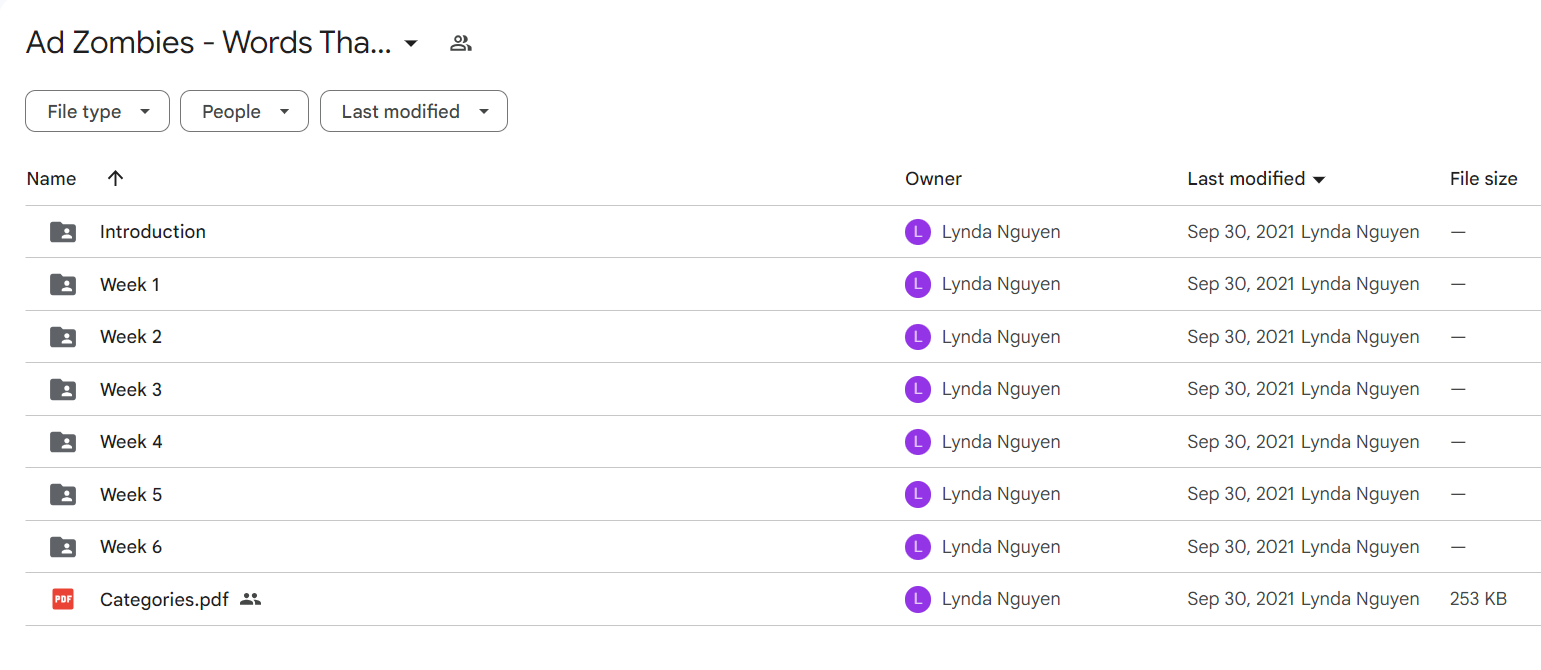The image size is (1541, 670).
Task: Click the 253 KB file size value
Action: pos(1478,600)
